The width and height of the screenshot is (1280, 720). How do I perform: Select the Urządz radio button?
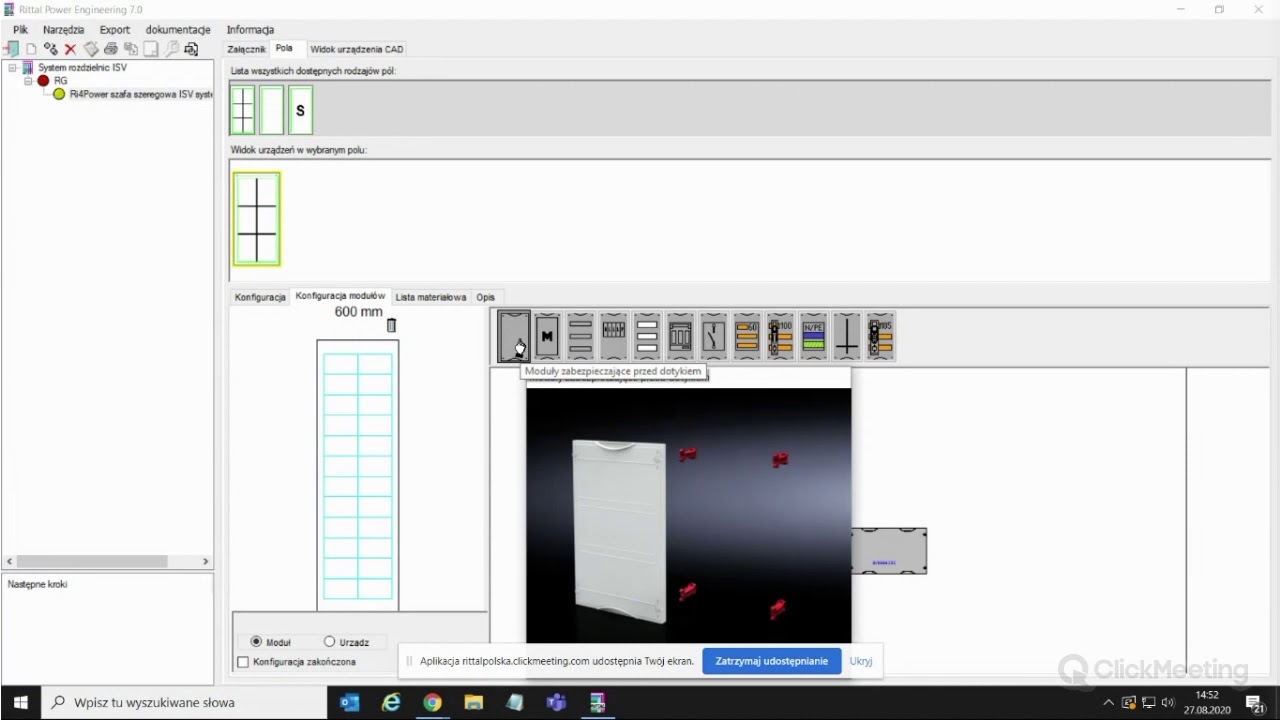pos(329,642)
